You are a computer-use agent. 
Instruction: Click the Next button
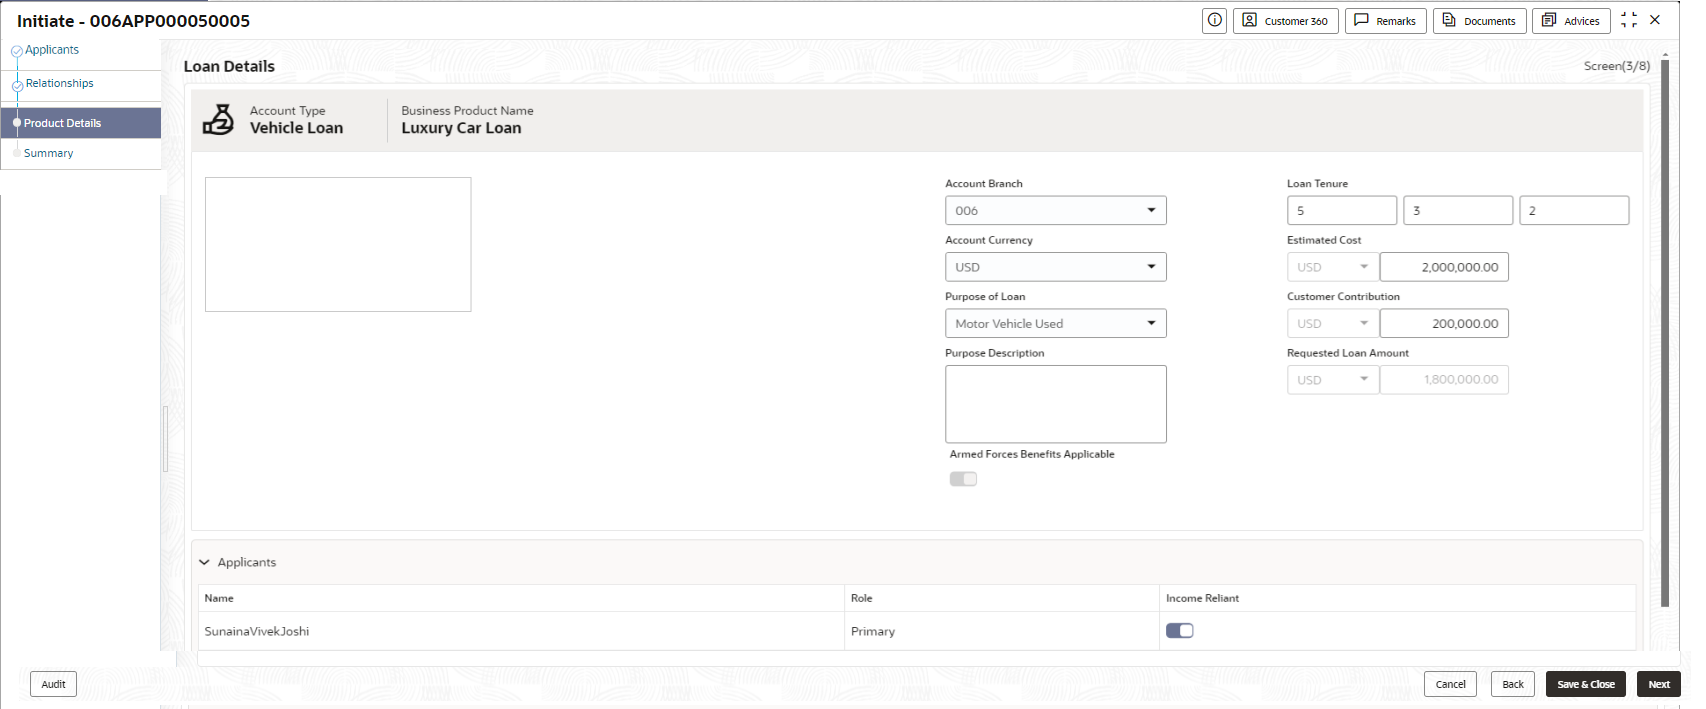click(x=1659, y=684)
